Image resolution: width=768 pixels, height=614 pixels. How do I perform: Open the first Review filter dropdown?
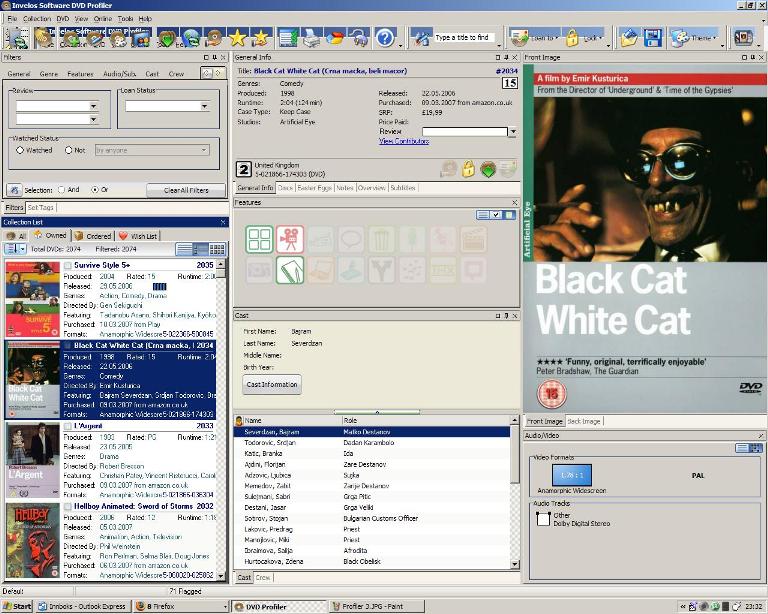point(93,106)
